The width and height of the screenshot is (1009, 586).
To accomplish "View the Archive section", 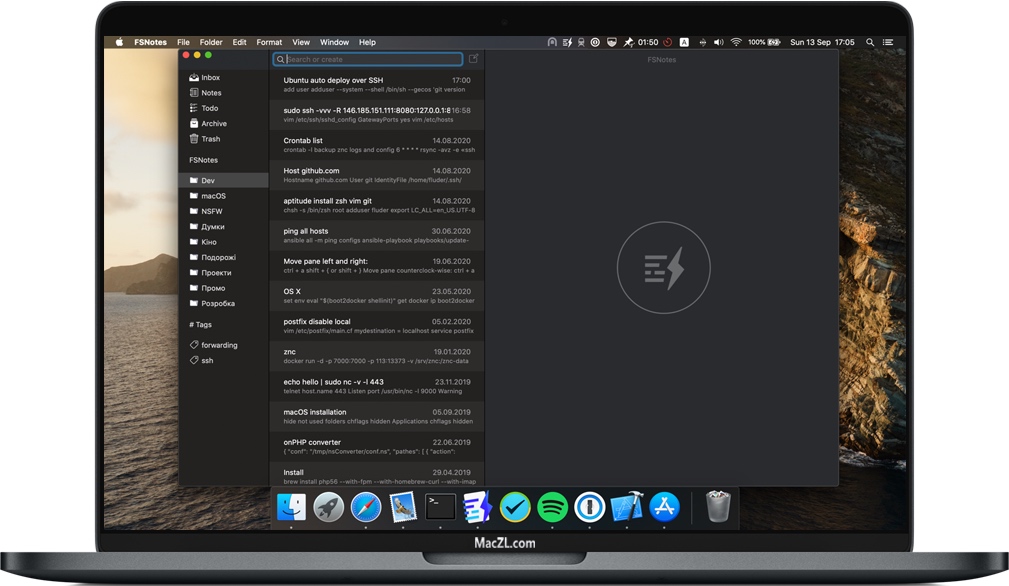I will point(213,123).
